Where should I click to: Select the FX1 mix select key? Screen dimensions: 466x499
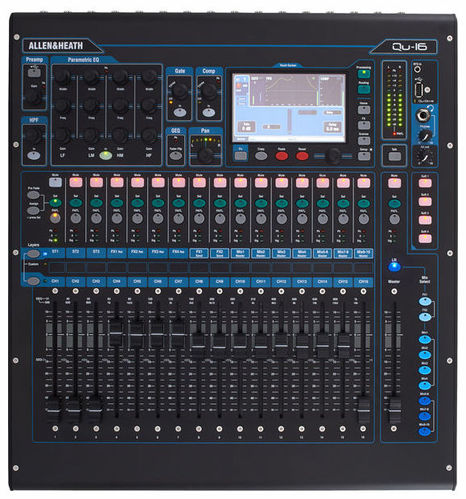[425, 302]
